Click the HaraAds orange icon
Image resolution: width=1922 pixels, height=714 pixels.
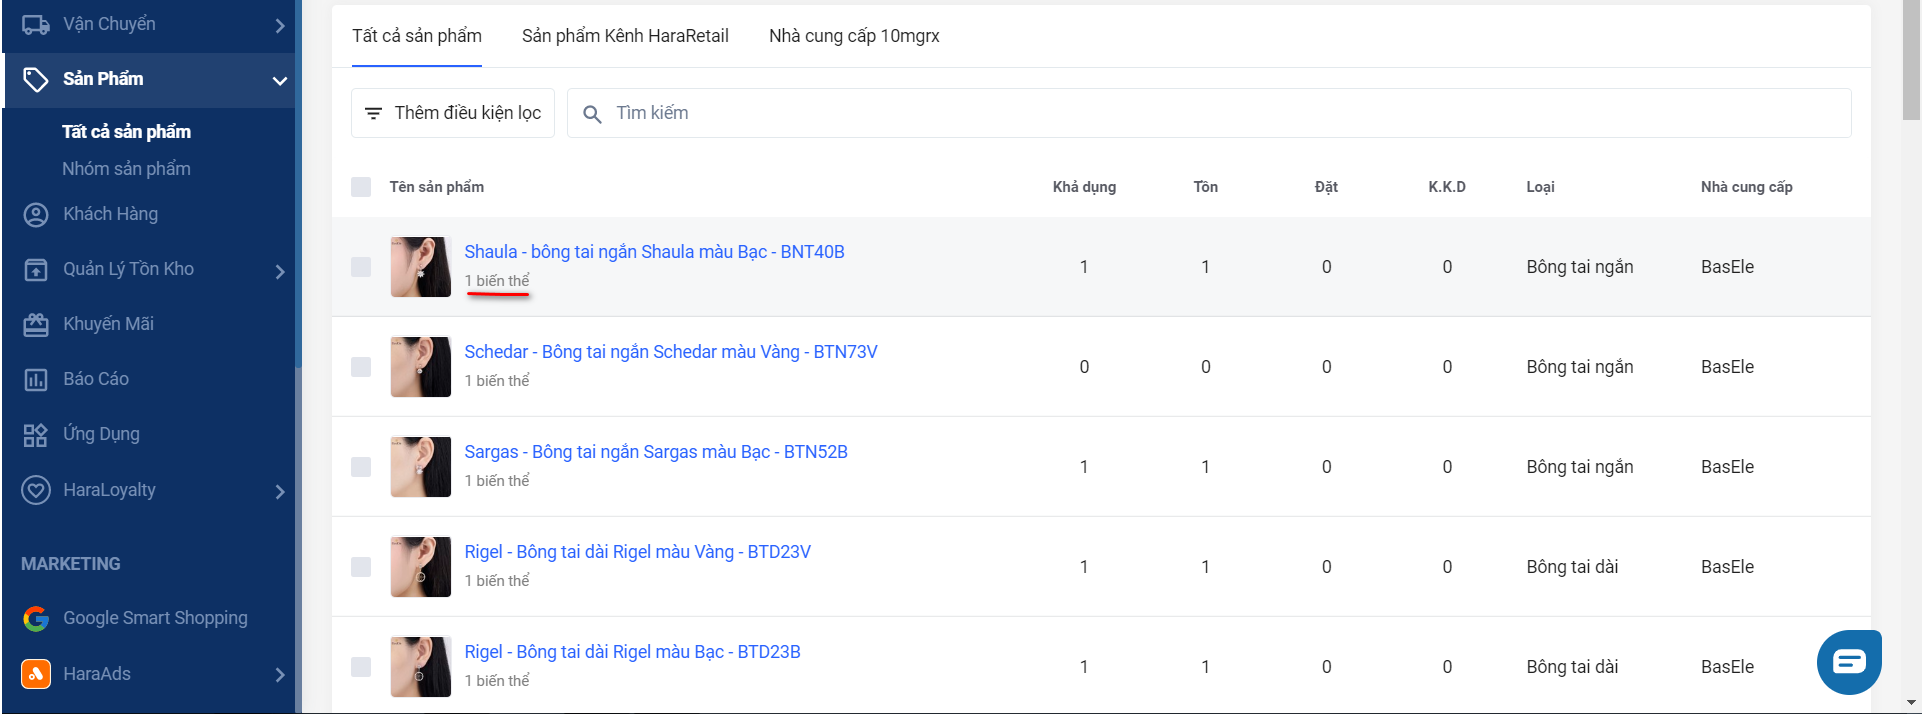36,674
